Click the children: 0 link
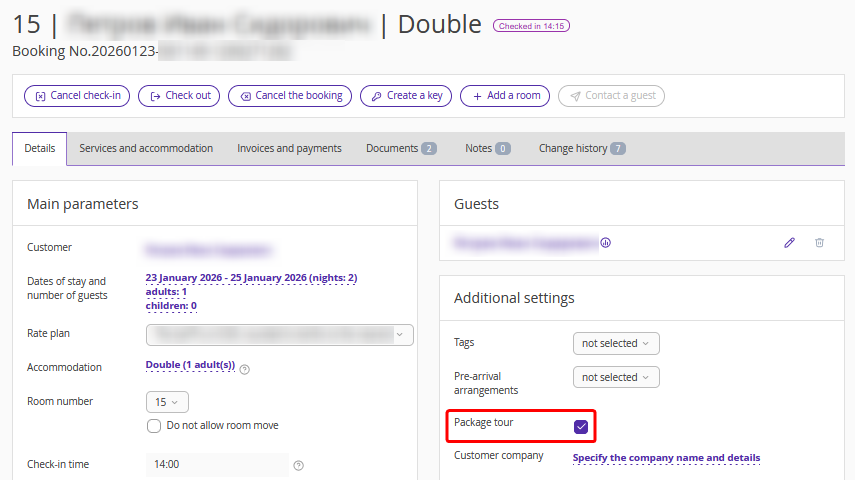The image size is (855, 480). tap(171, 306)
